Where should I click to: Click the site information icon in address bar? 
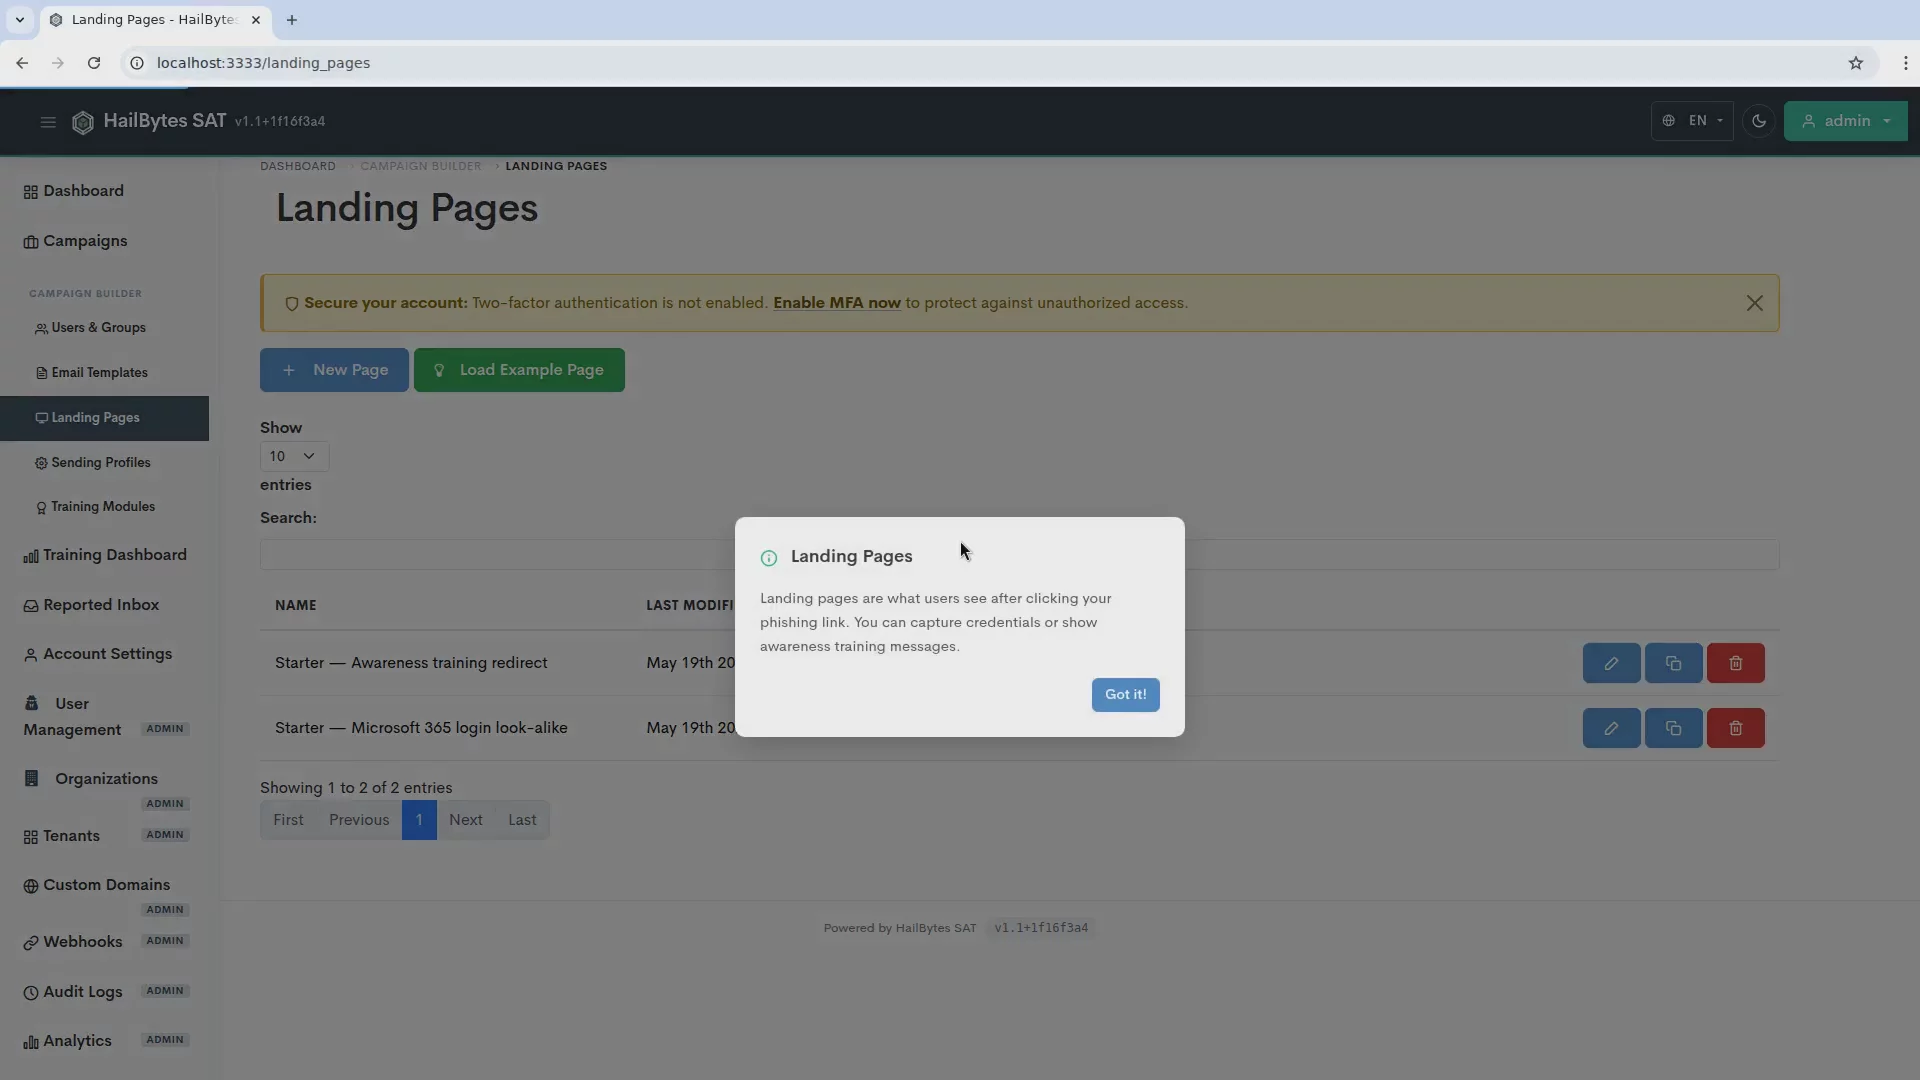coord(138,63)
